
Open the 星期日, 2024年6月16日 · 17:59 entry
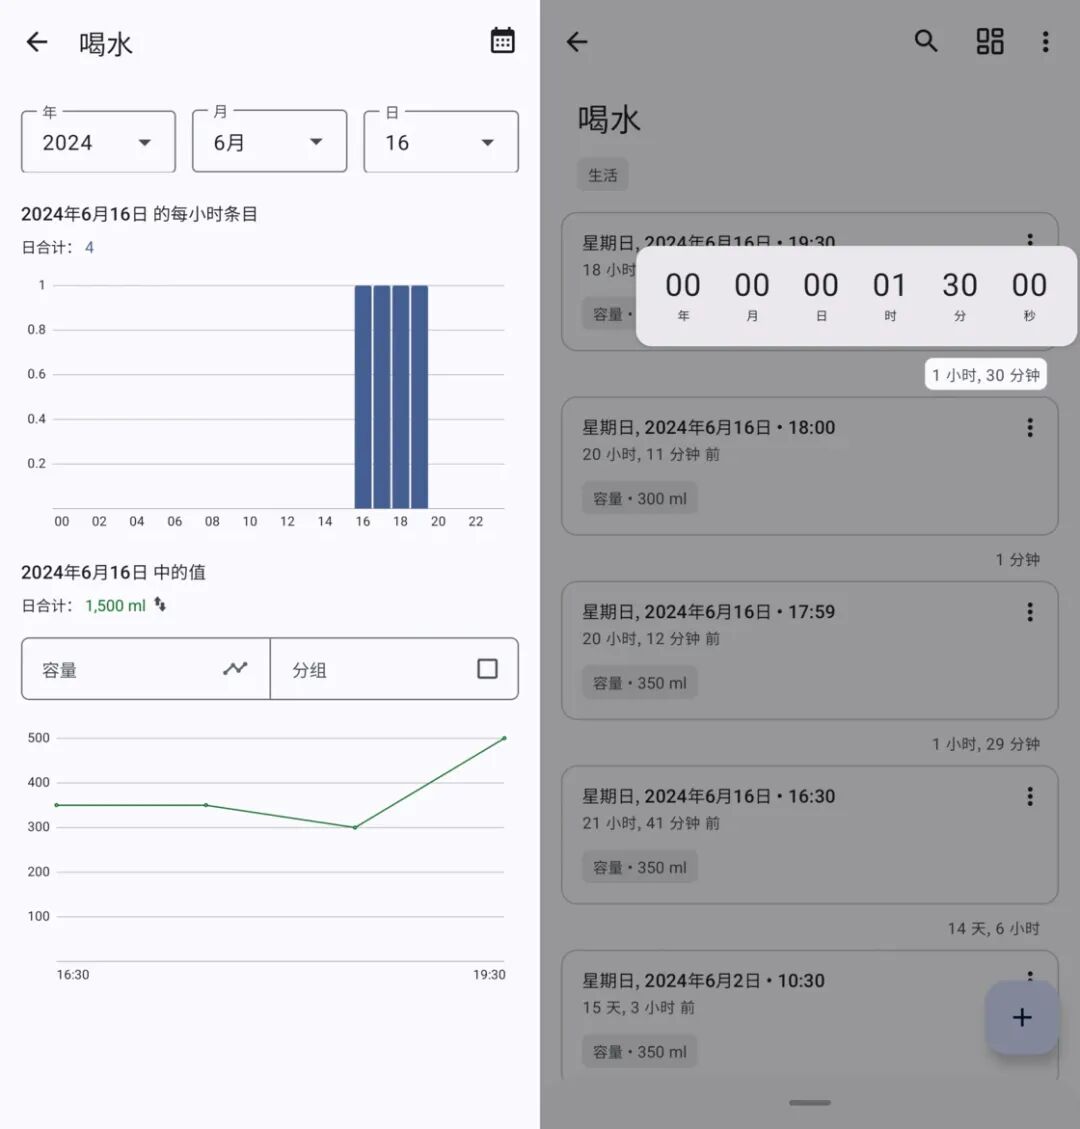pyautogui.click(x=810, y=650)
